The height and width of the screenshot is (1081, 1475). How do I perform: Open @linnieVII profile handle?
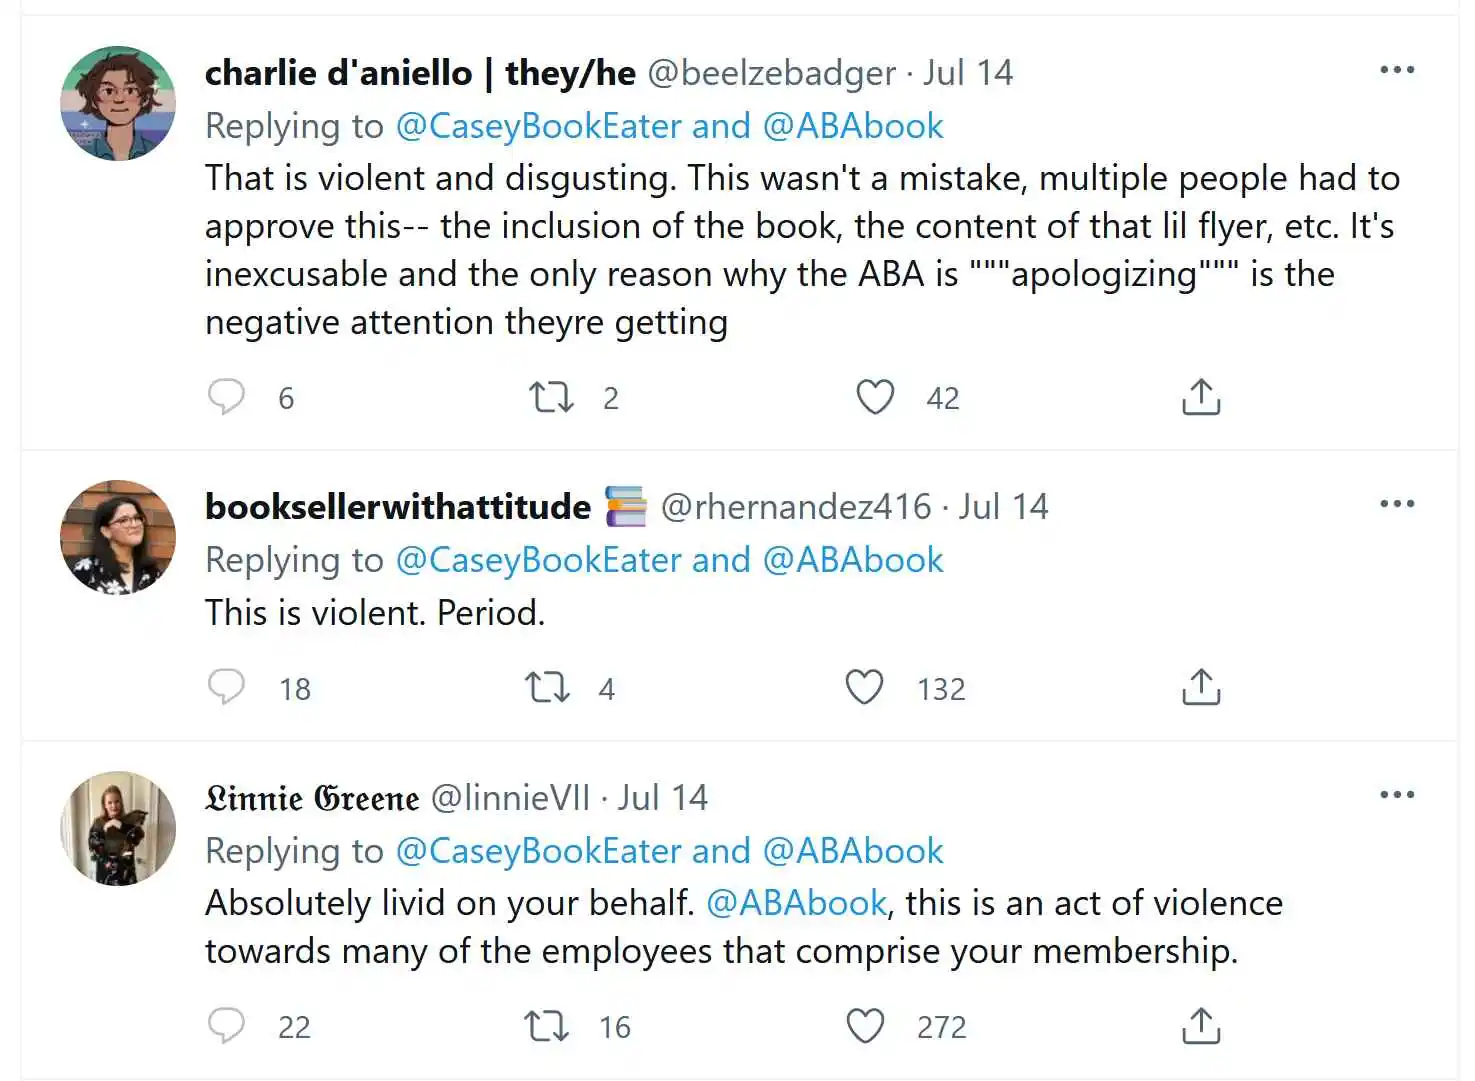(x=510, y=797)
